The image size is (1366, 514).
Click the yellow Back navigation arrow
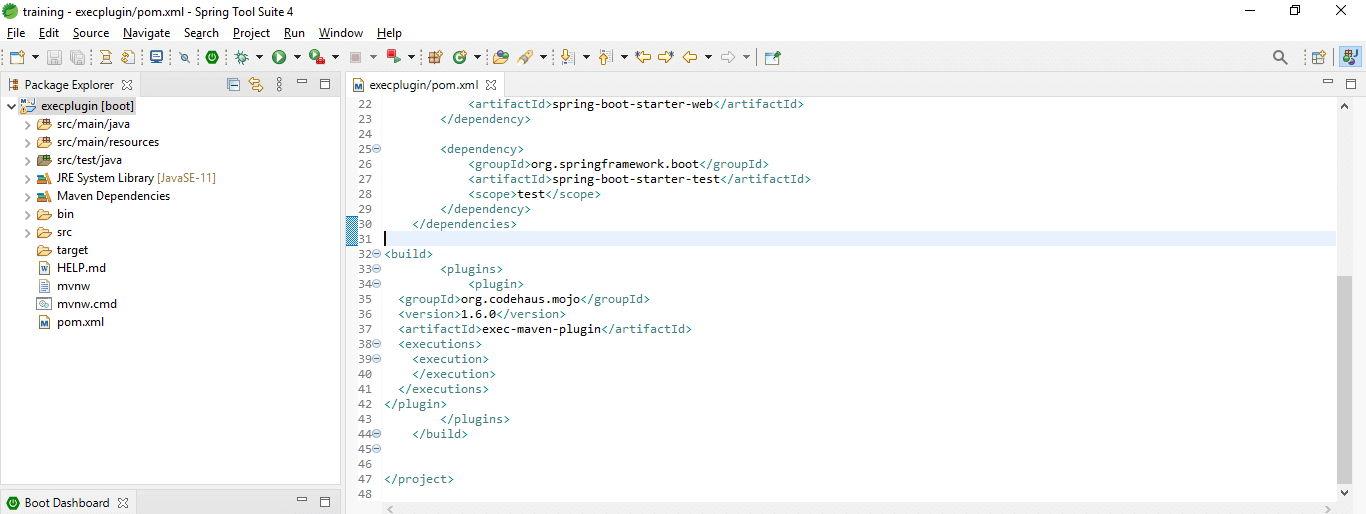689,58
